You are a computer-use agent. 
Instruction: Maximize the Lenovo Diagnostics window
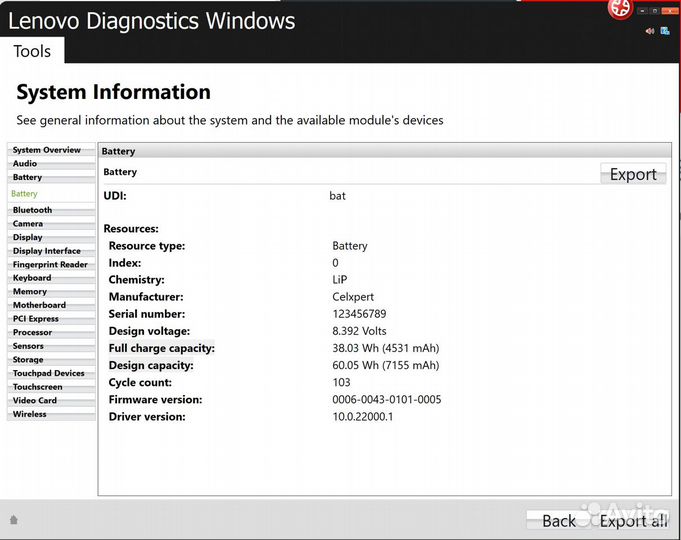pos(655,11)
